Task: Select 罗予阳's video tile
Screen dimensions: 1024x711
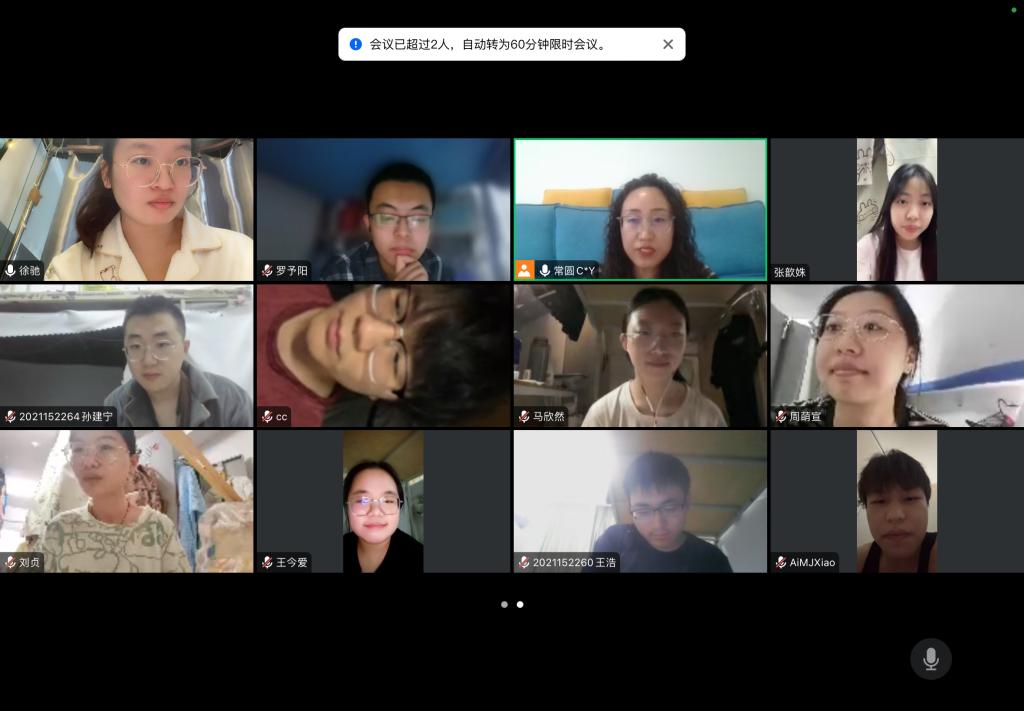Action: pos(383,210)
